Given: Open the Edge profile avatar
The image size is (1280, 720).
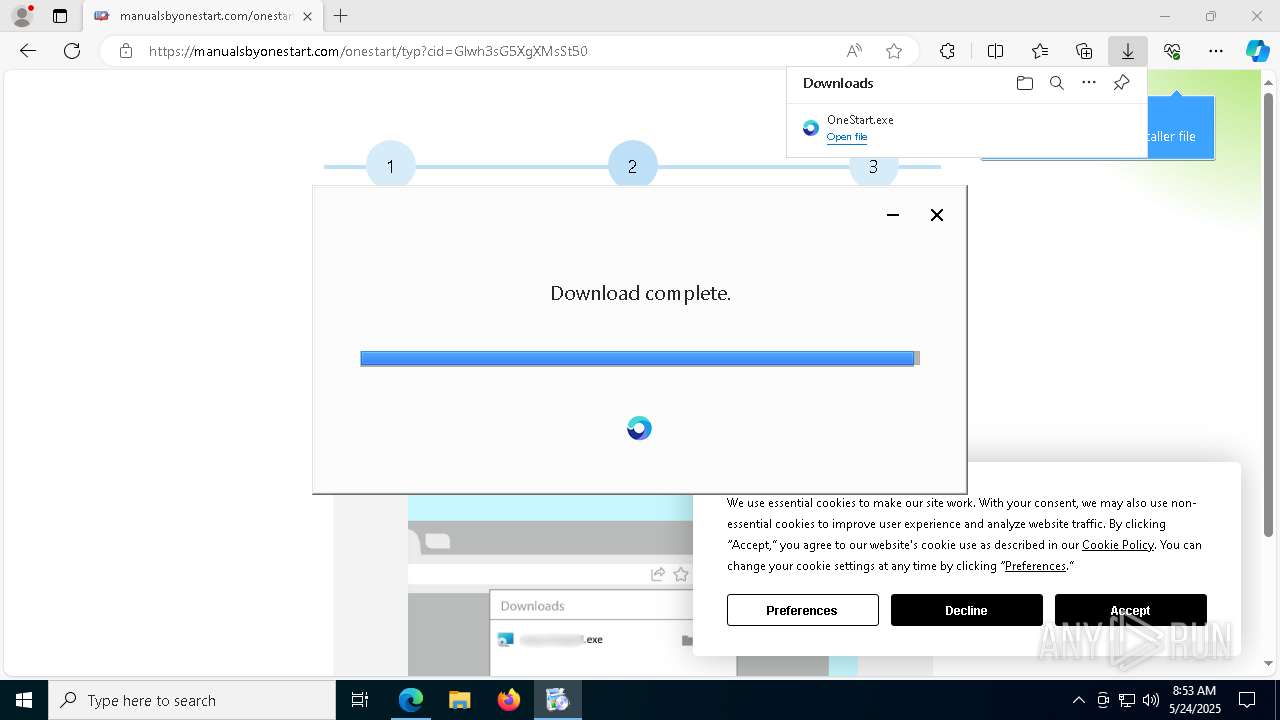Looking at the screenshot, I should pos(22,16).
